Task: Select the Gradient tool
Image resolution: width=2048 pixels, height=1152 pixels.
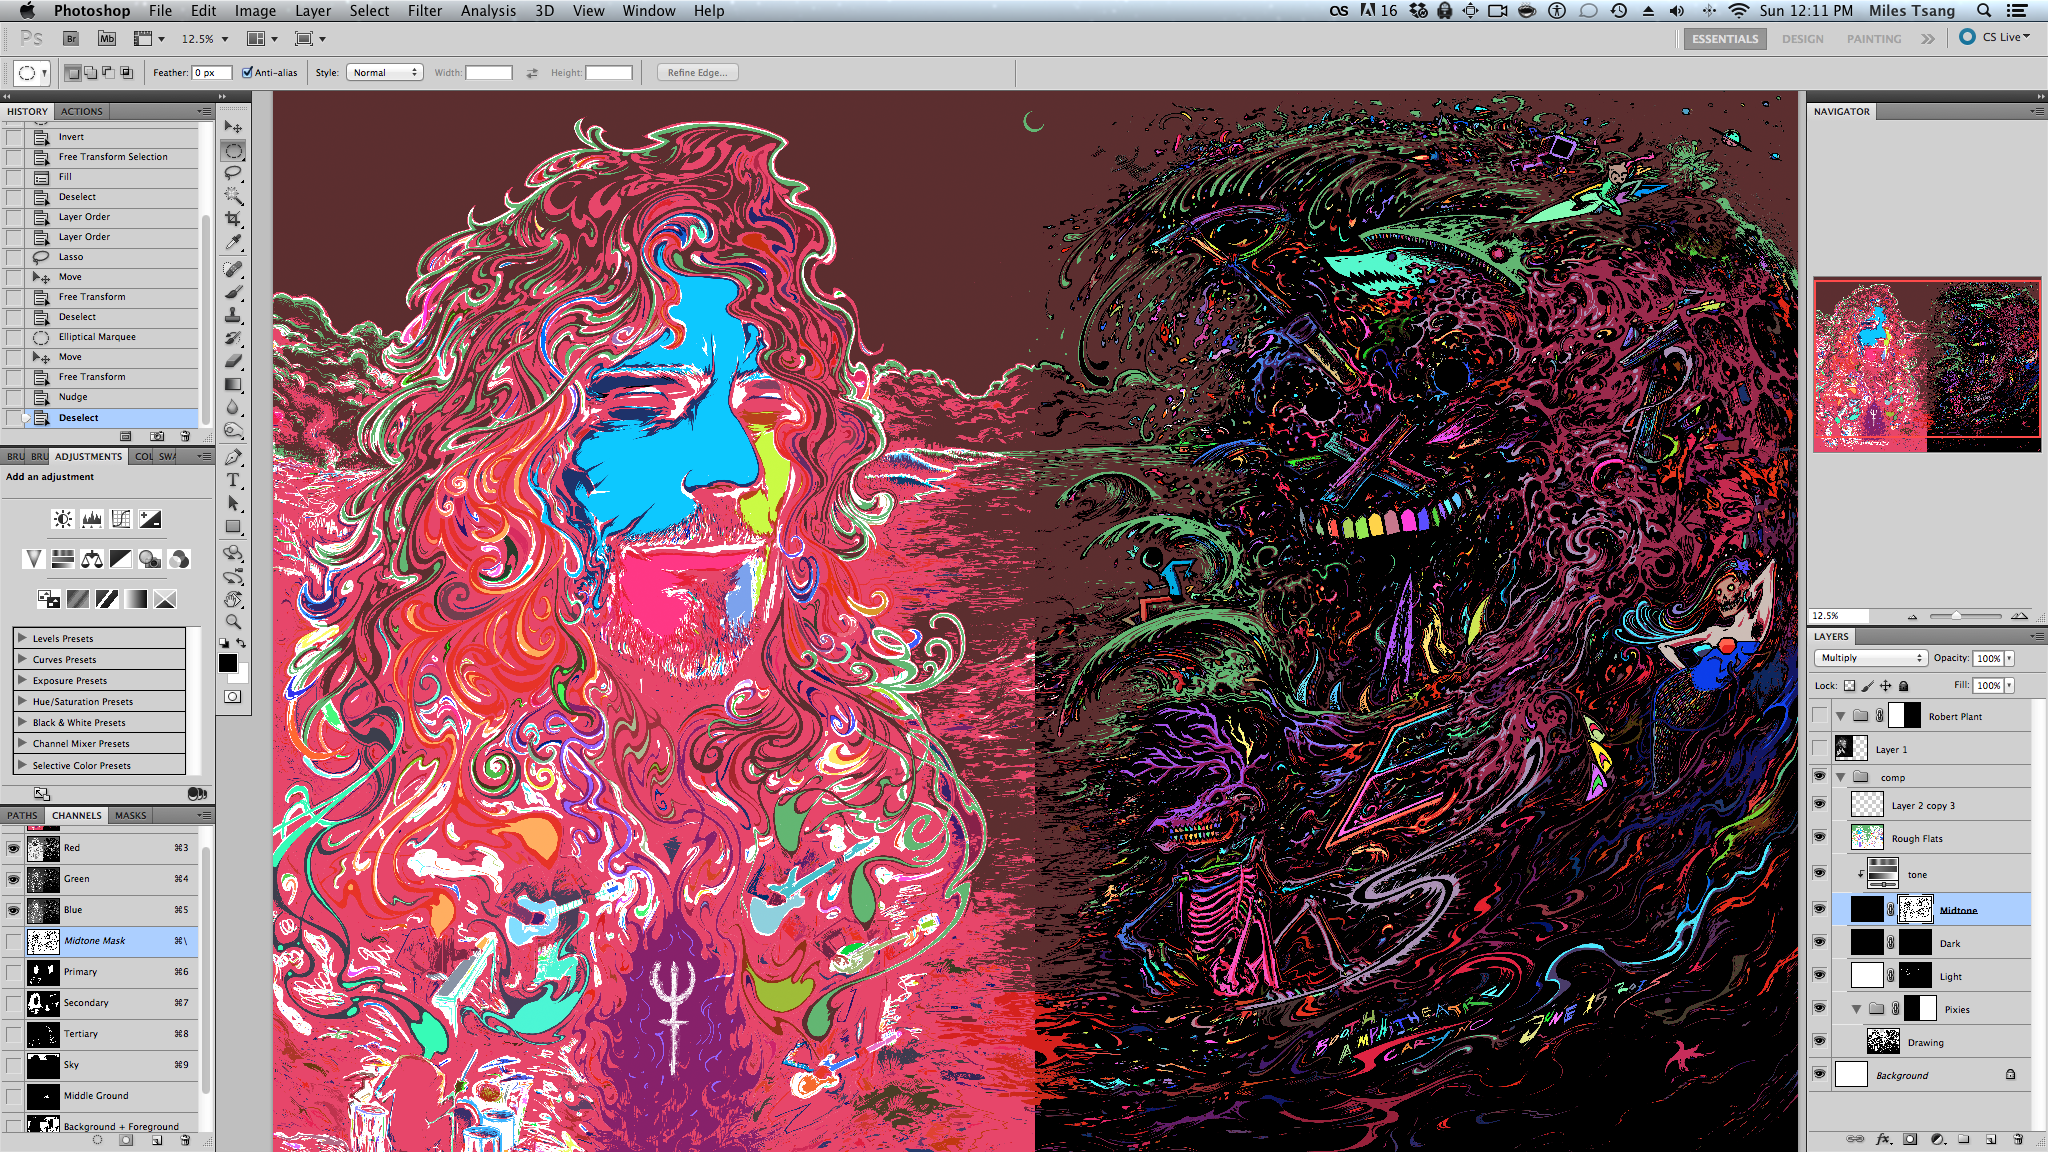Action: (233, 384)
